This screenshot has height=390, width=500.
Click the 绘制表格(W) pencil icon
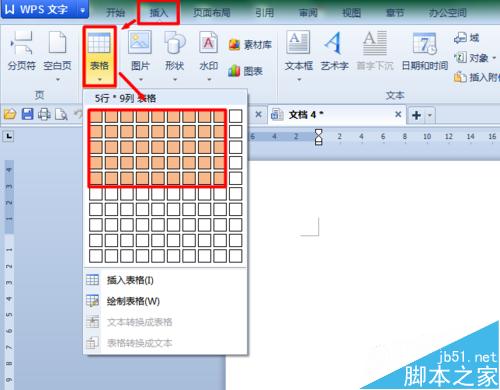92,301
